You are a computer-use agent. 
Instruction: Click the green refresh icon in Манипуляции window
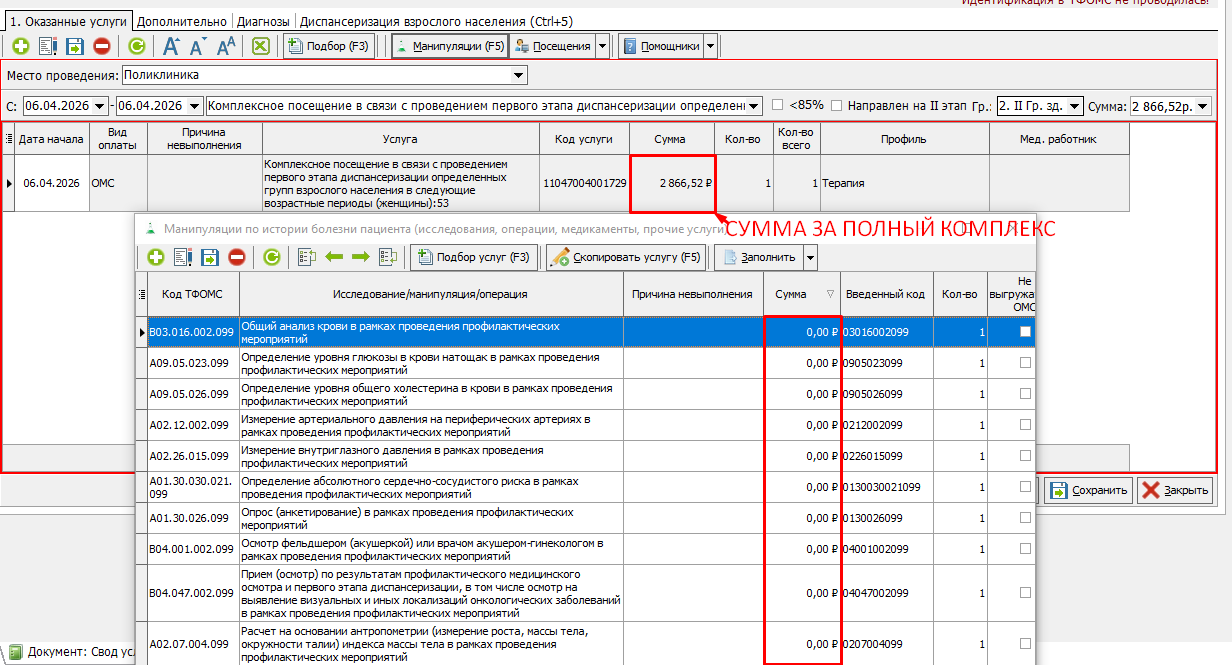click(271, 257)
